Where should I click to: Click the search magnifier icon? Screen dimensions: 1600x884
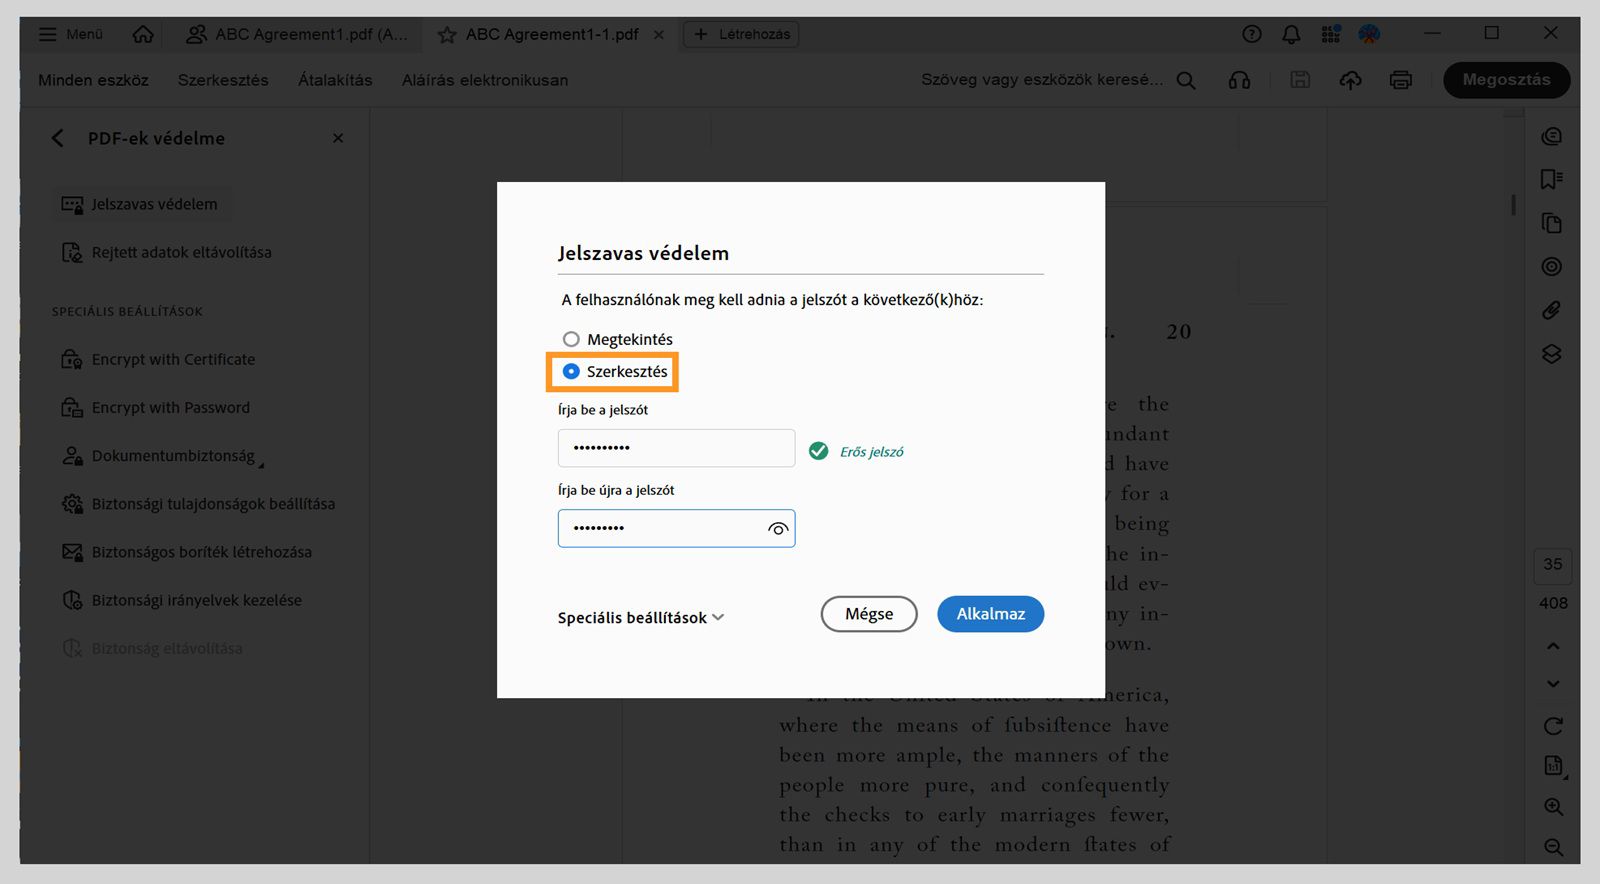1186,80
